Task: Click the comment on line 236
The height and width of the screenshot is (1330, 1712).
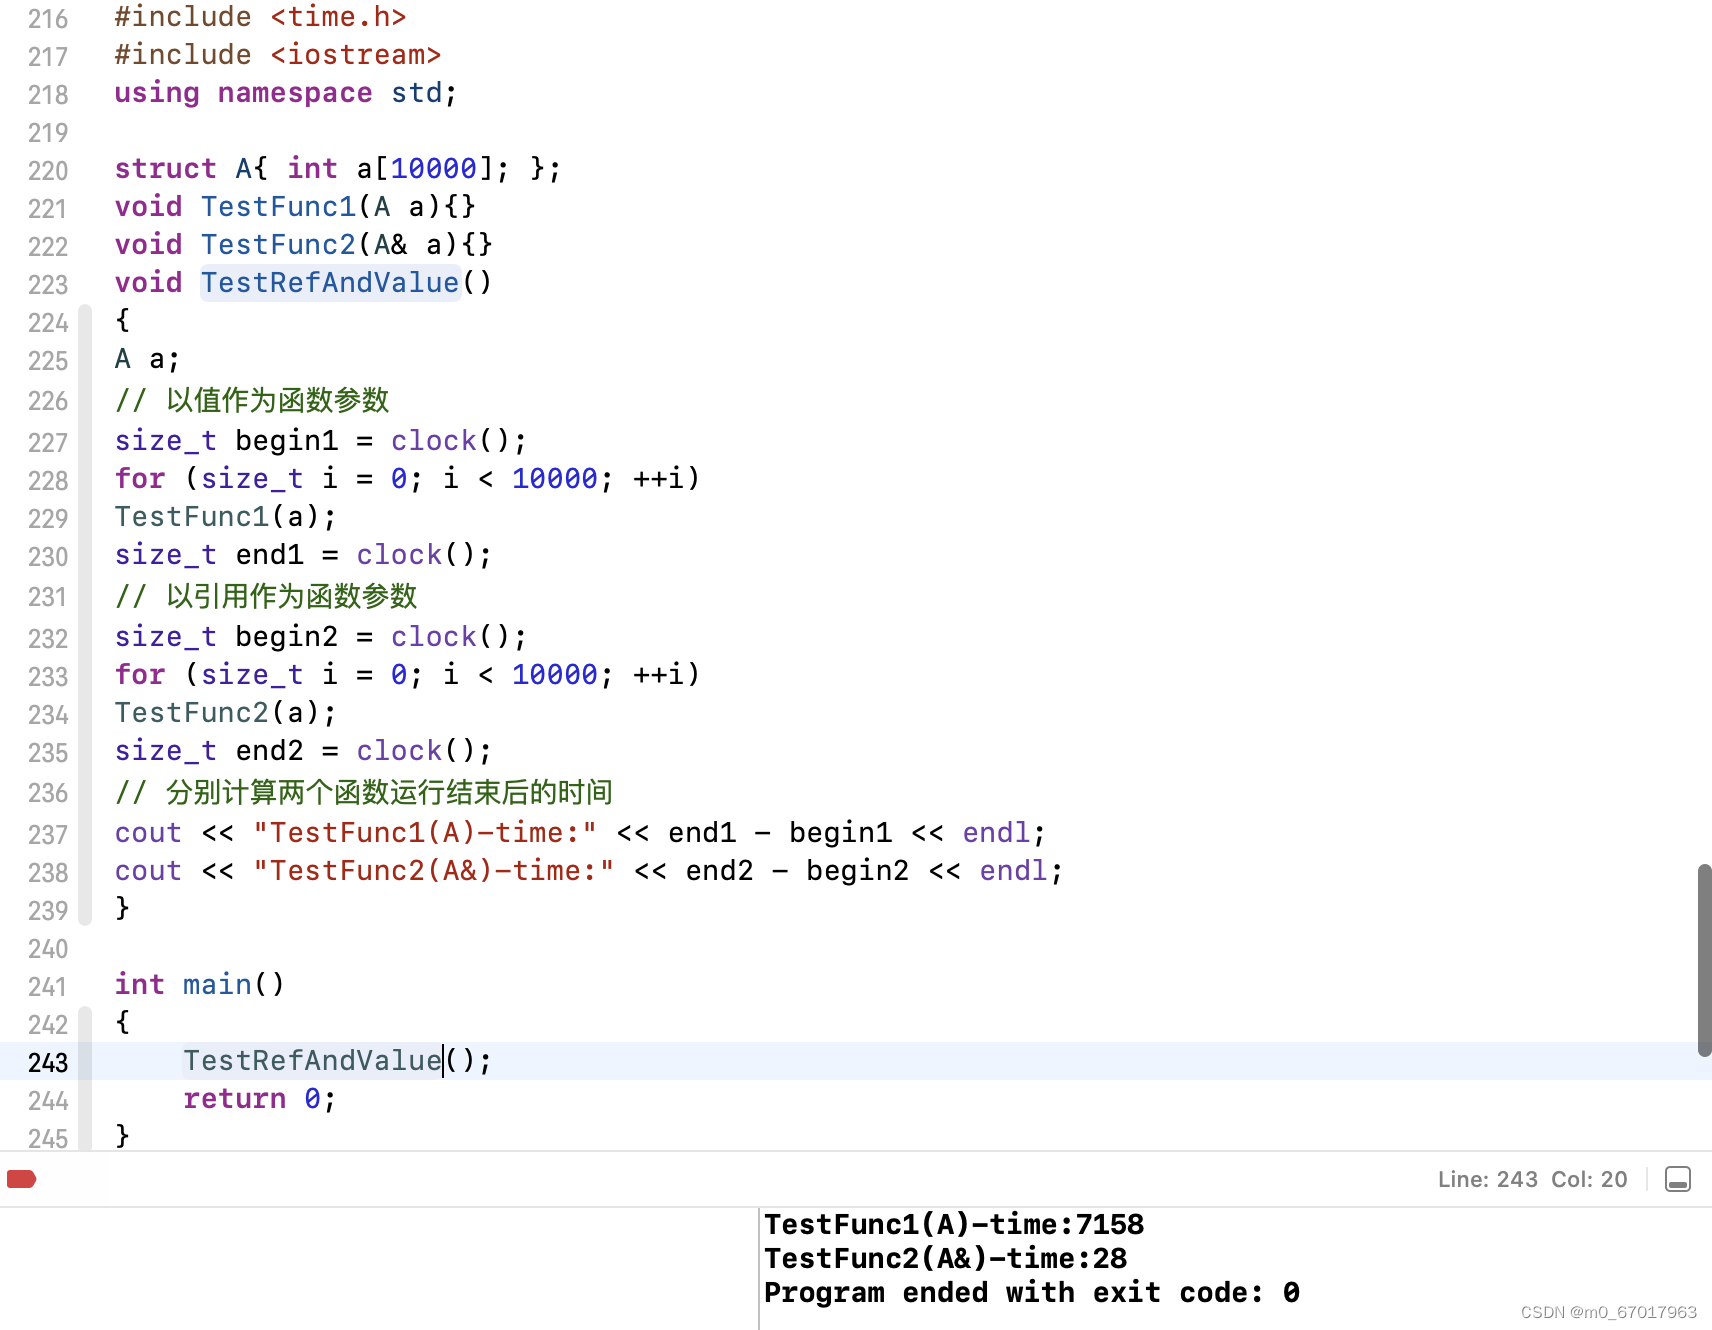Action: tap(364, 793)
